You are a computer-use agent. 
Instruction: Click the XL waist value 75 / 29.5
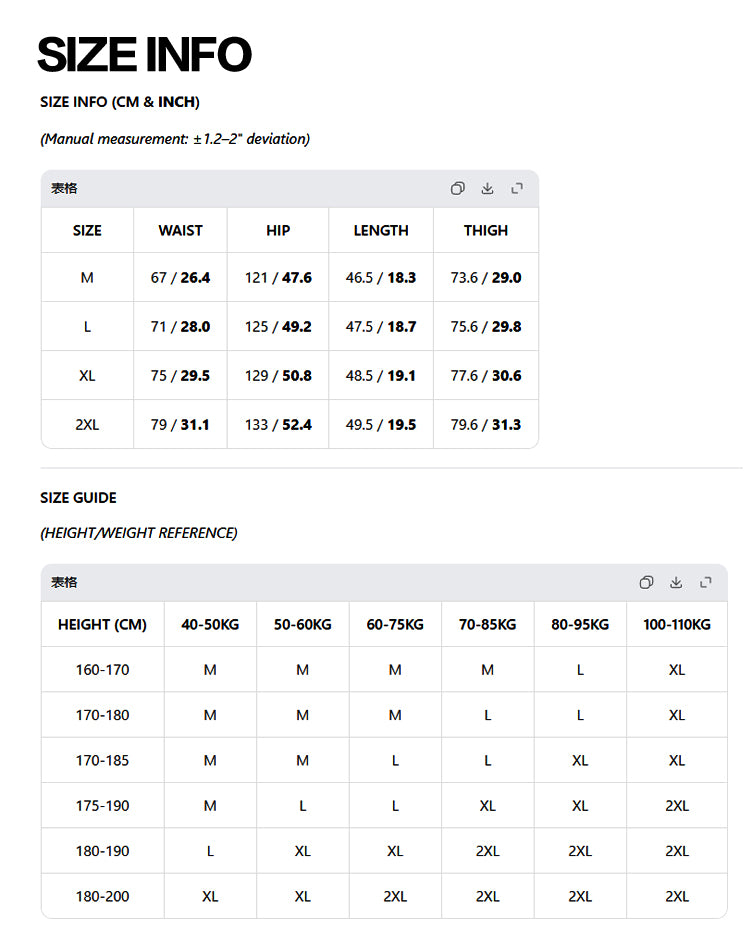(180, 376)
